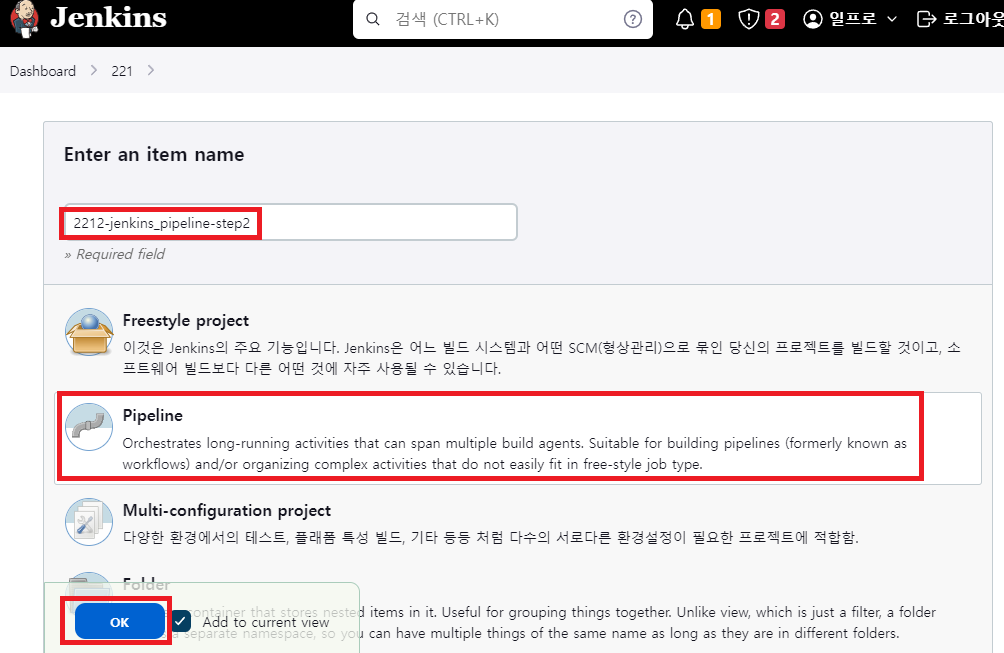Select the Pipeline pipe icon
This screenshot has width=1004, height=653.
point(89,426)
